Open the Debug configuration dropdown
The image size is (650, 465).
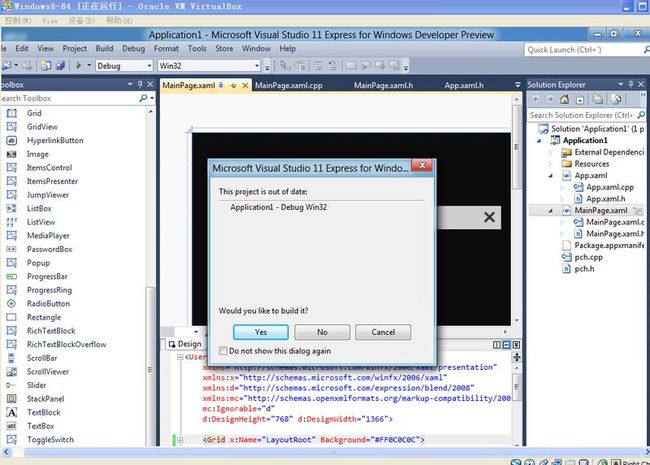(x=149, y=66)
